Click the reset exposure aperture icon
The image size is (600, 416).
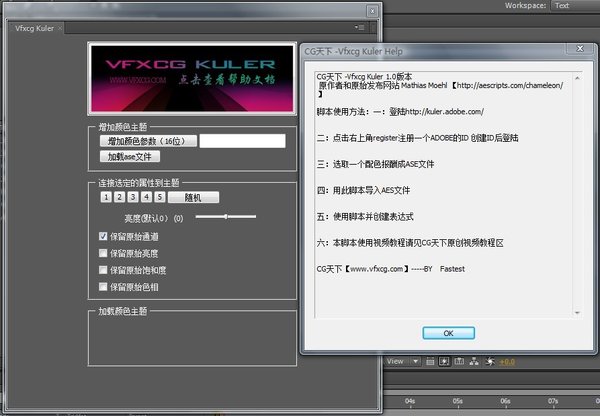(x=490, y=361)
